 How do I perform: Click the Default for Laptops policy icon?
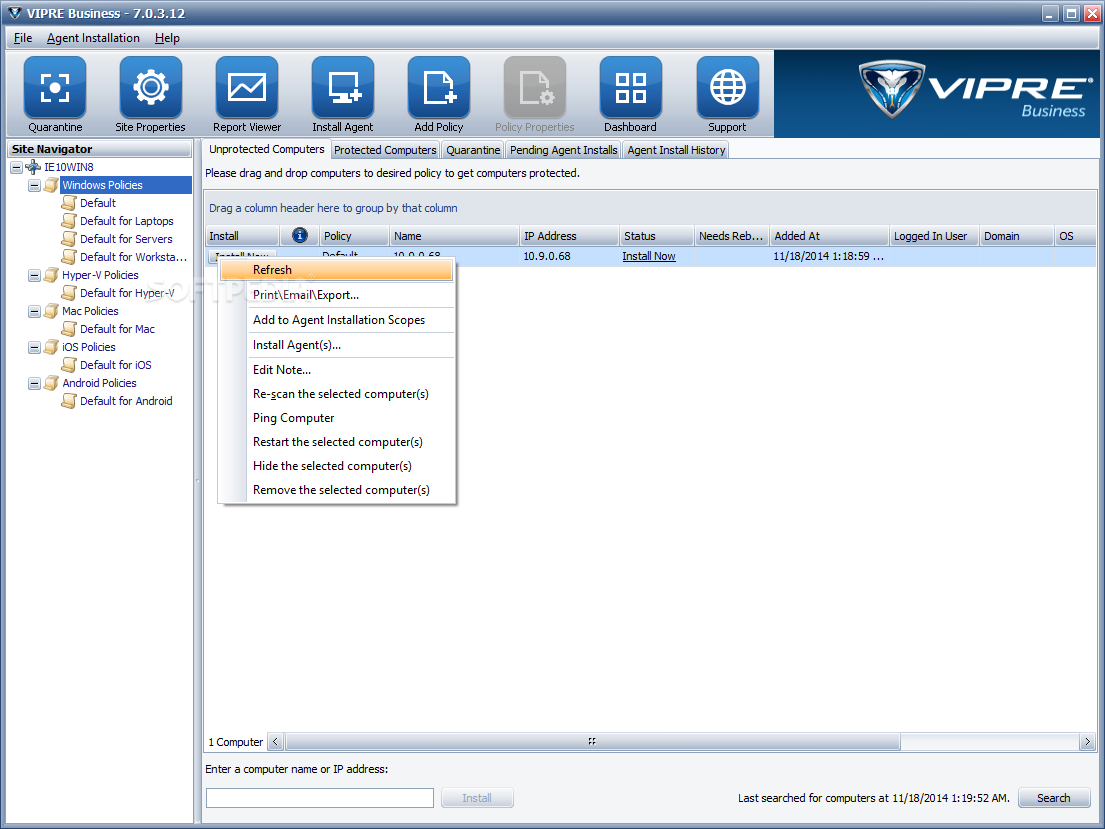(68, 221)
